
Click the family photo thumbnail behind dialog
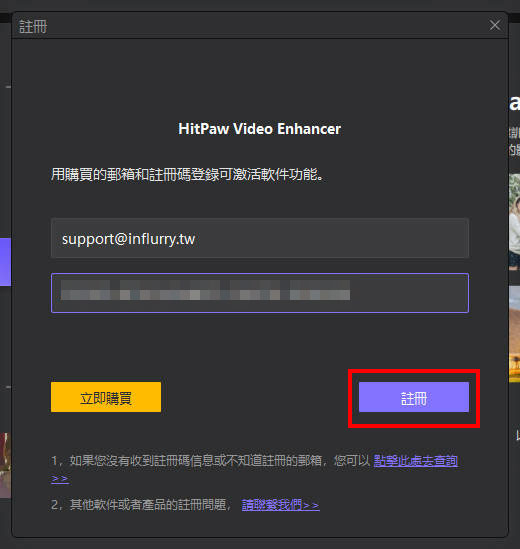pos(514,222)
